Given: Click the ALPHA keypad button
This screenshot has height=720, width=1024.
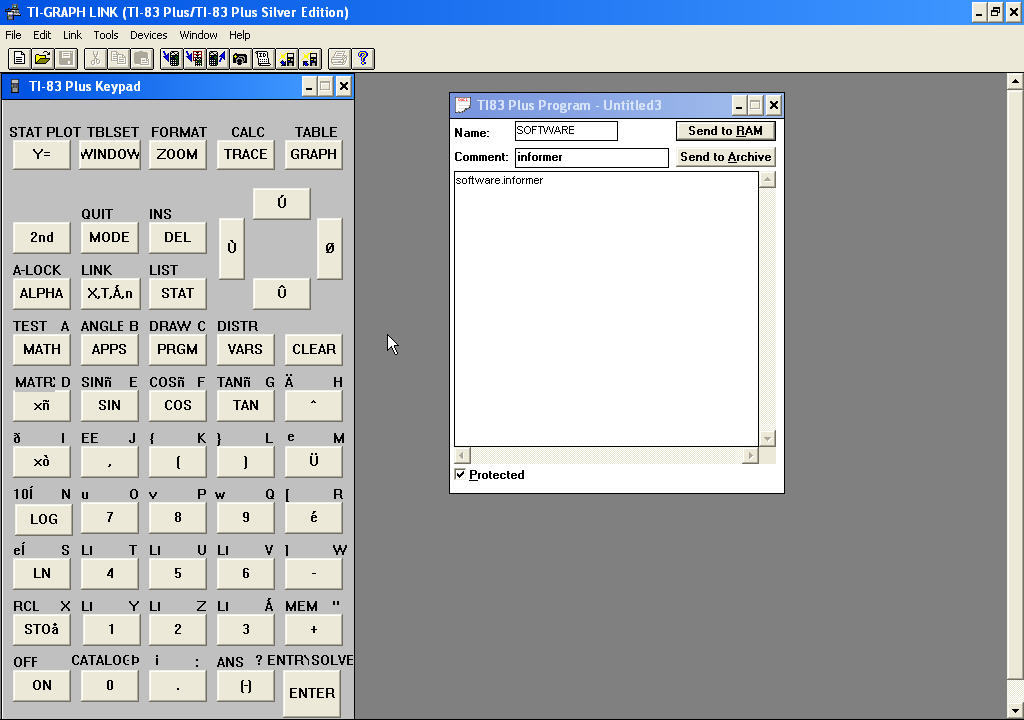Looking at the screenshot, I should 42,294.
